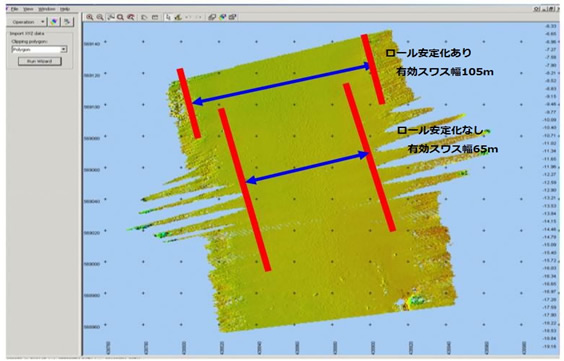Image resolution: width=564 pixels, height=361 pixels.
Task: Open the Operation dropdown
Action: coord(27,22)
